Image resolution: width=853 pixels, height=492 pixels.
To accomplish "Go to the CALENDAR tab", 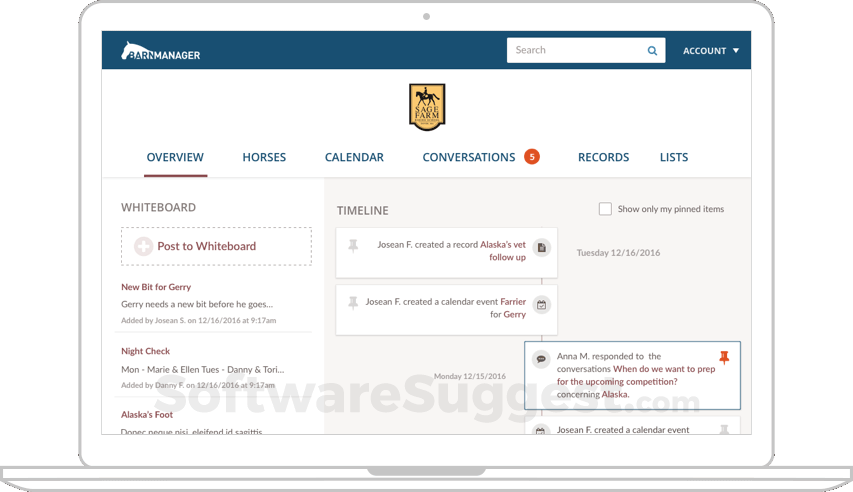I will 354,157.
